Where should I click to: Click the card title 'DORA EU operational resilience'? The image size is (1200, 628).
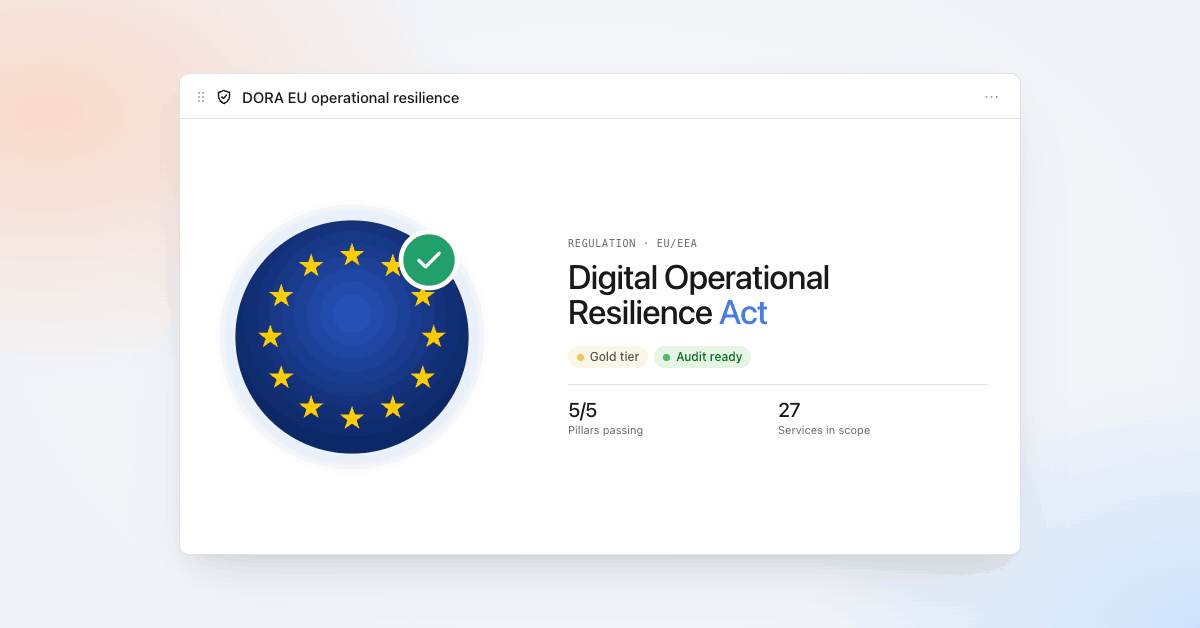click(x=351, y=98)
